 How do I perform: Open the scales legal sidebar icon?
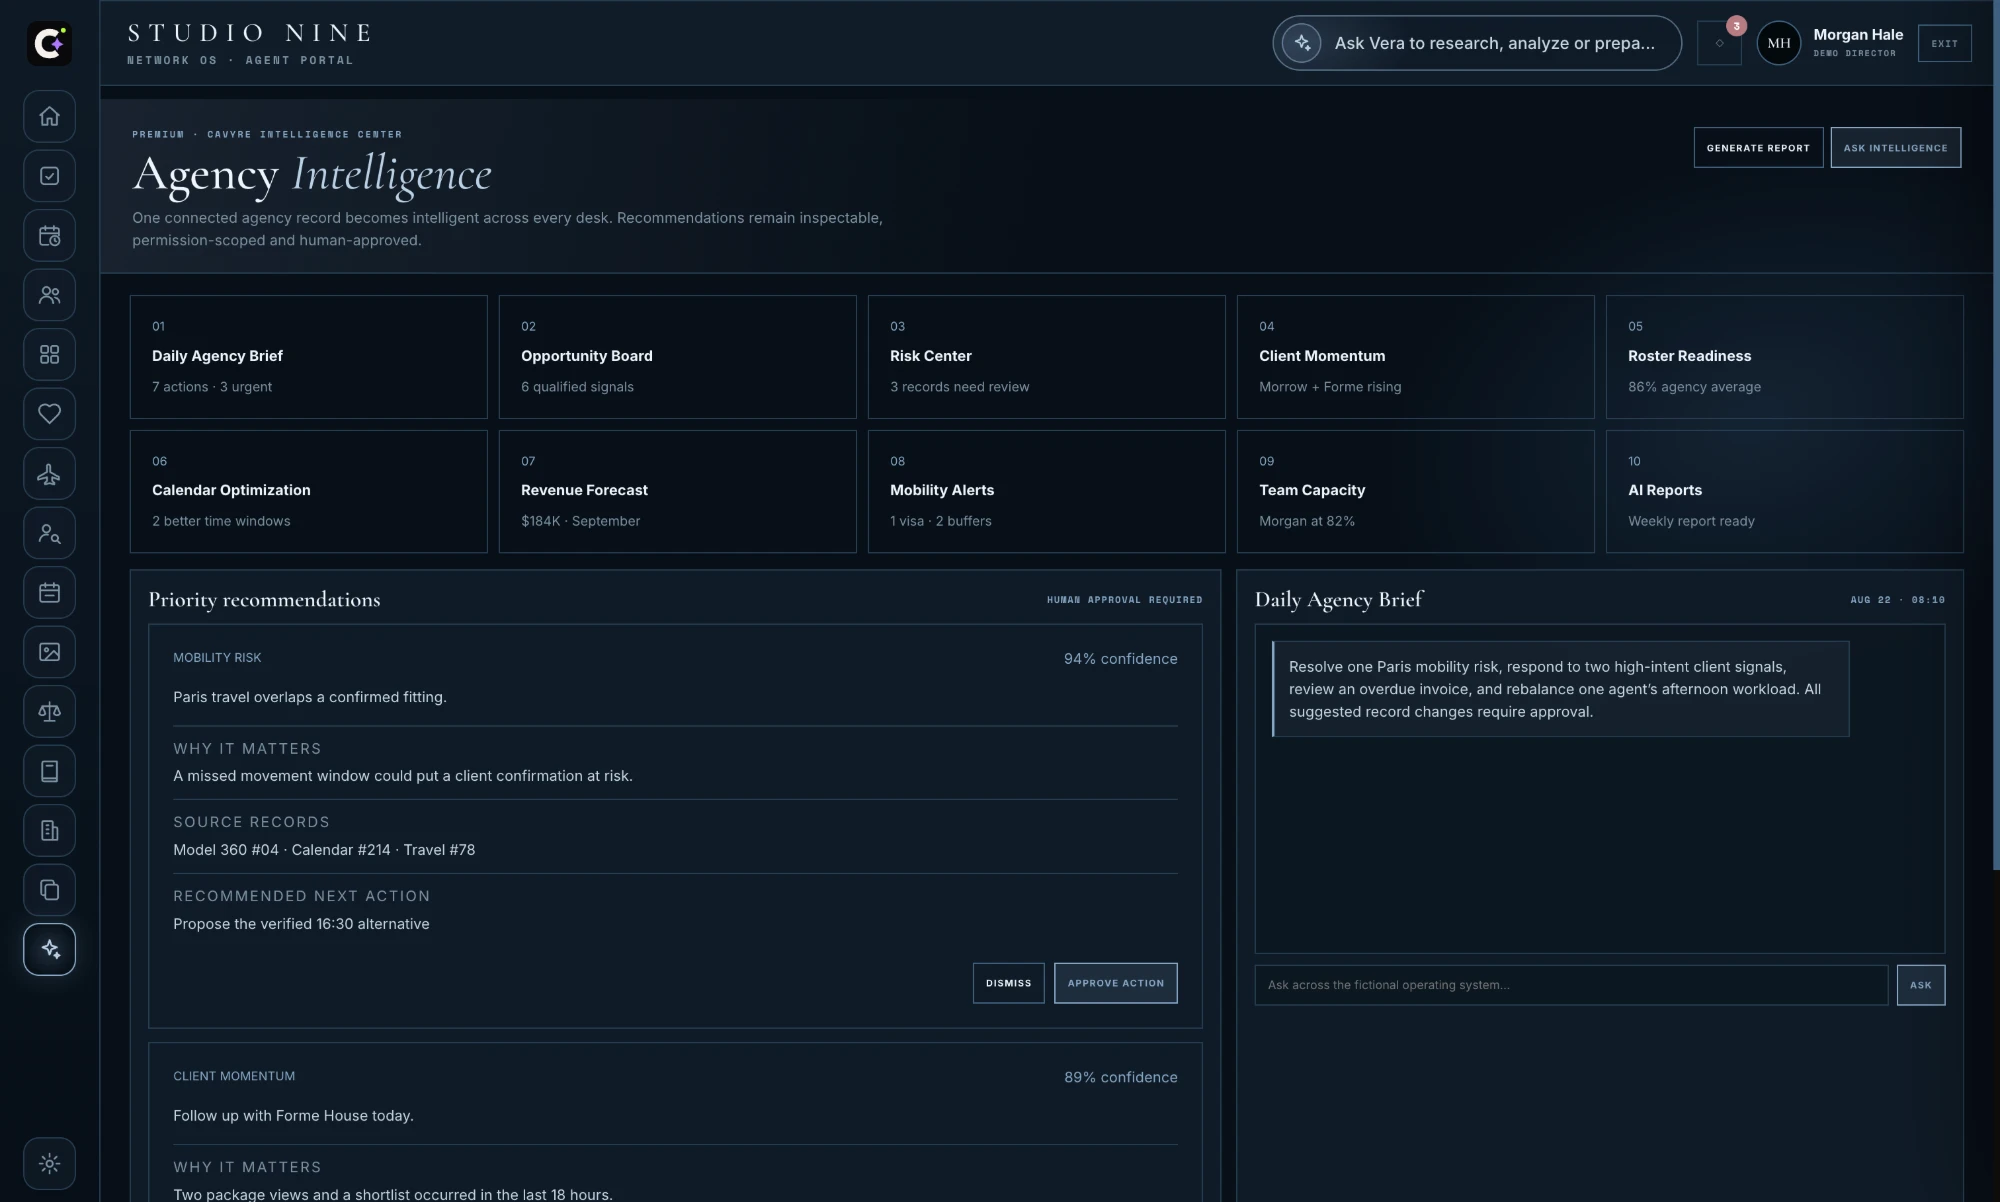(49, 711)
